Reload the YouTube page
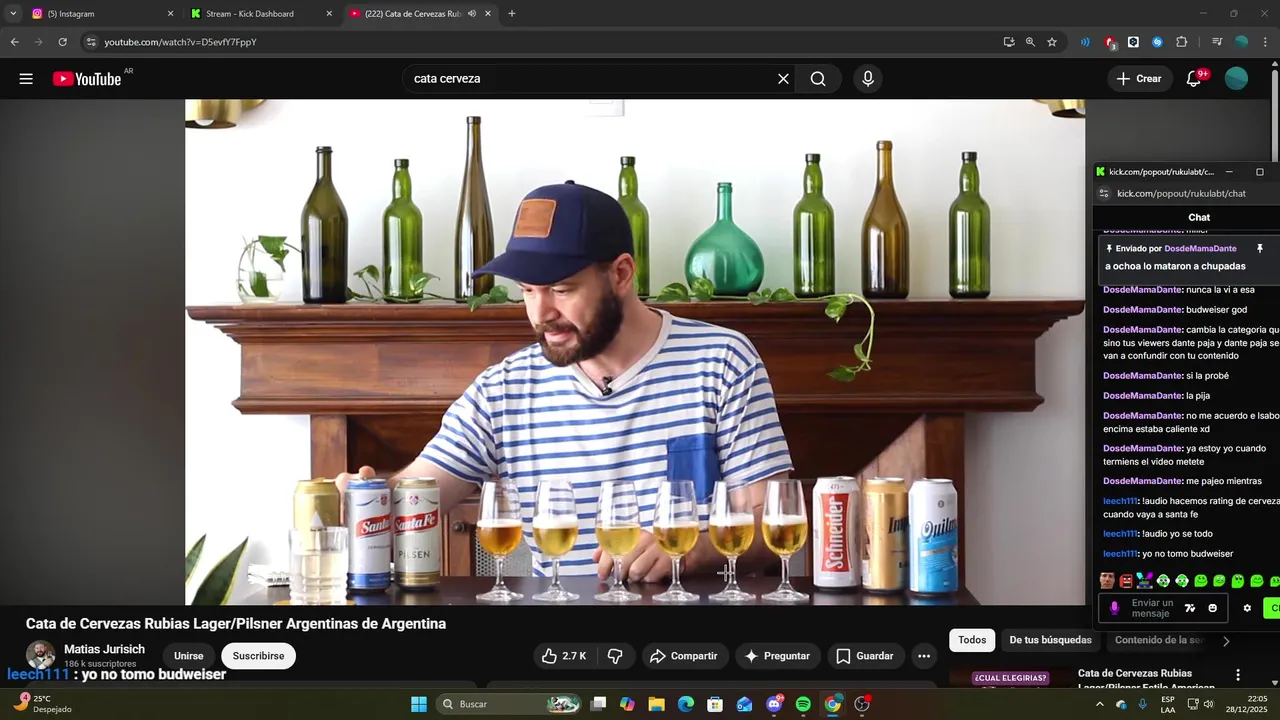The image size is (1280, 720). 62,42
